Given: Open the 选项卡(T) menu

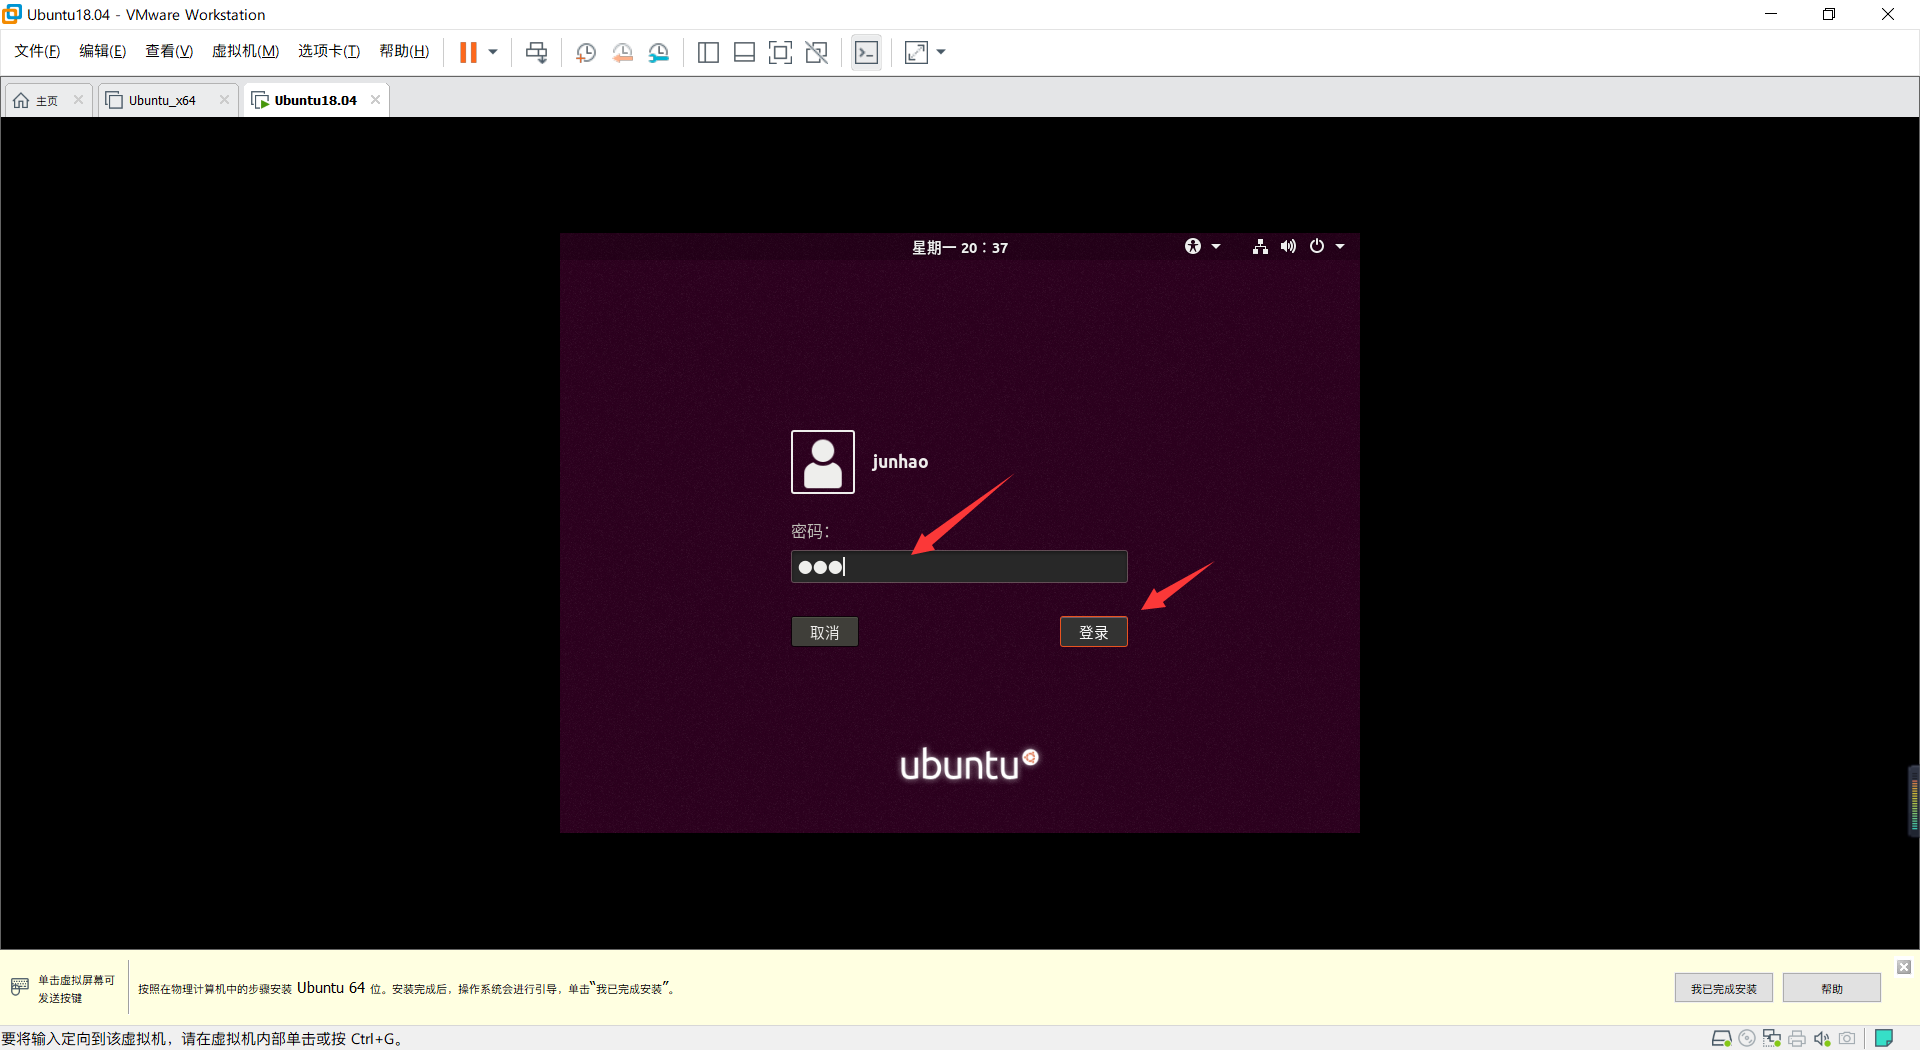Looking at the screenshot, I should [329, 51].
